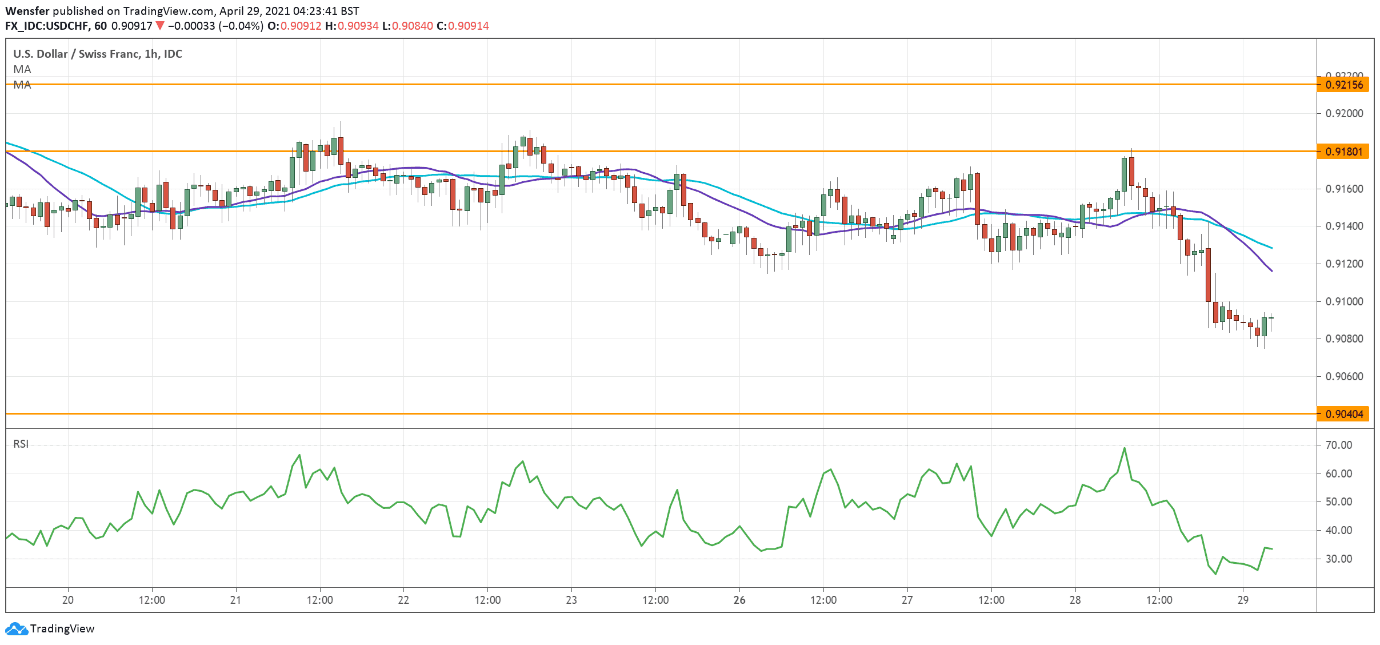Click date label 22 on time axis
This screenshot has width=1380, height=645.
click(x=404, y=600)
